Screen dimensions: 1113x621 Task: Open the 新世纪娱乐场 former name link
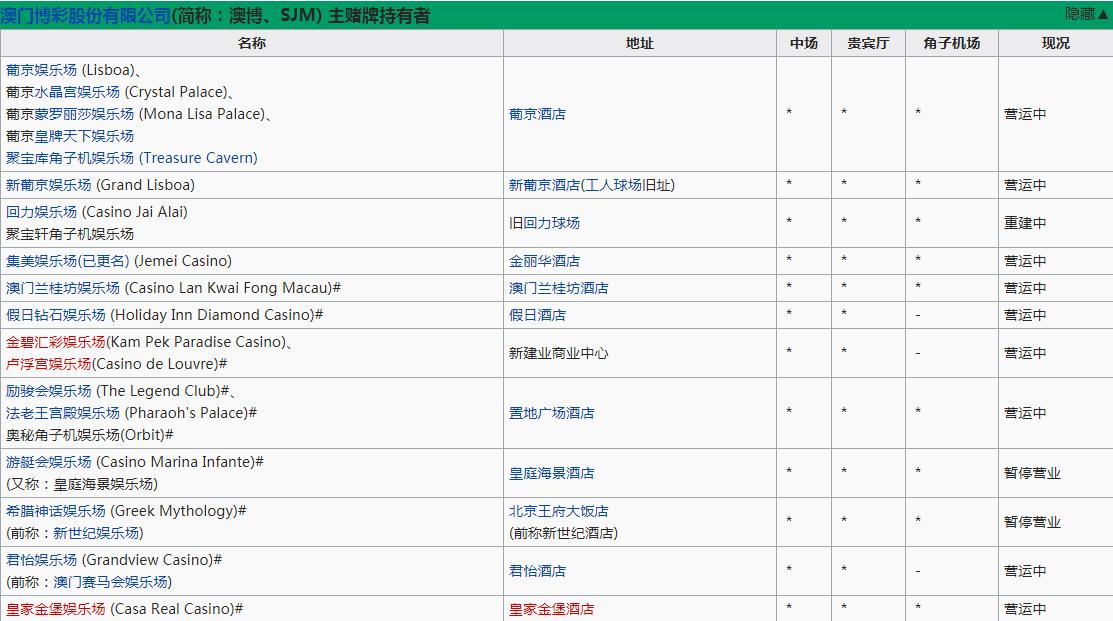96,532
